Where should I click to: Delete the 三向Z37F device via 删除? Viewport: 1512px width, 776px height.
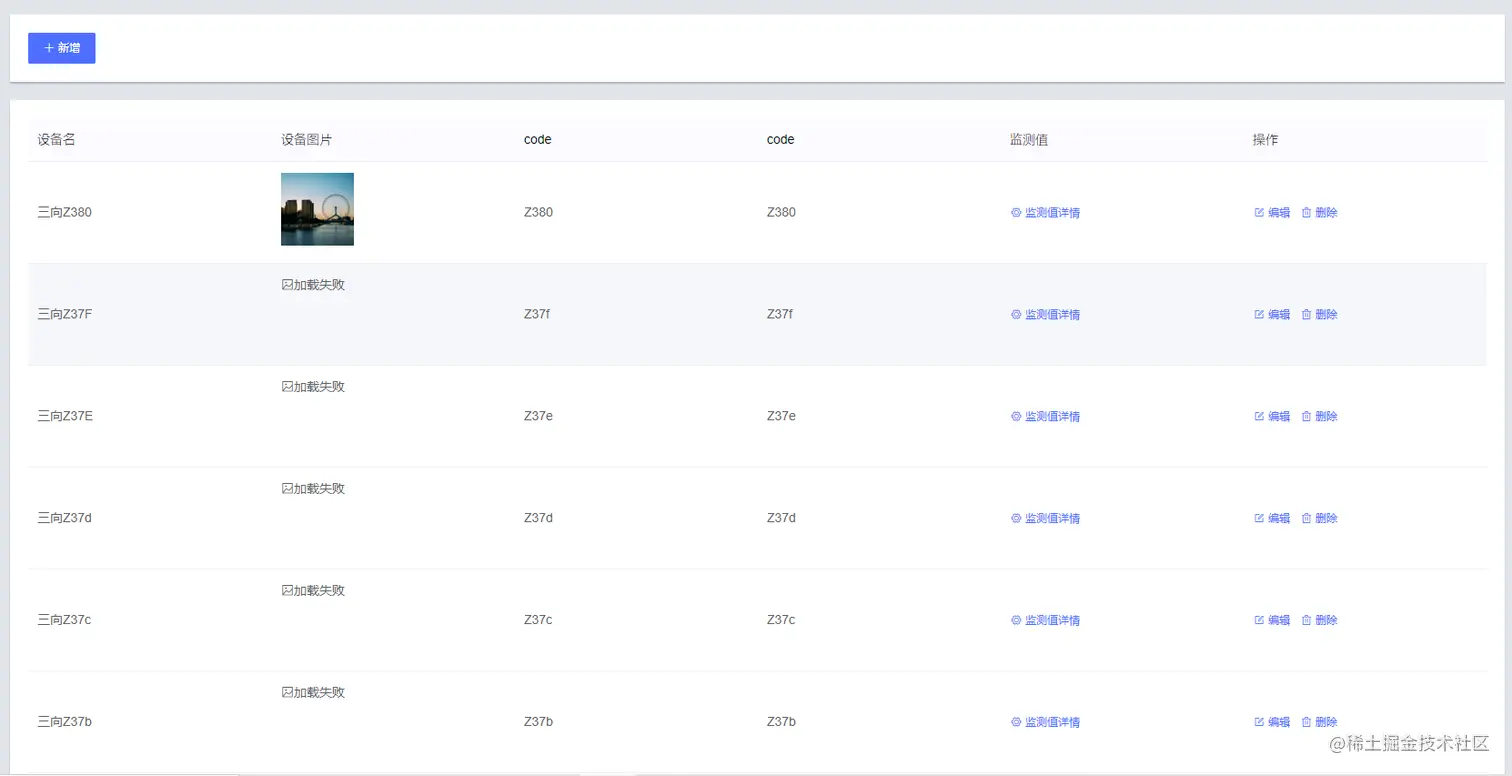point(1319,315)
